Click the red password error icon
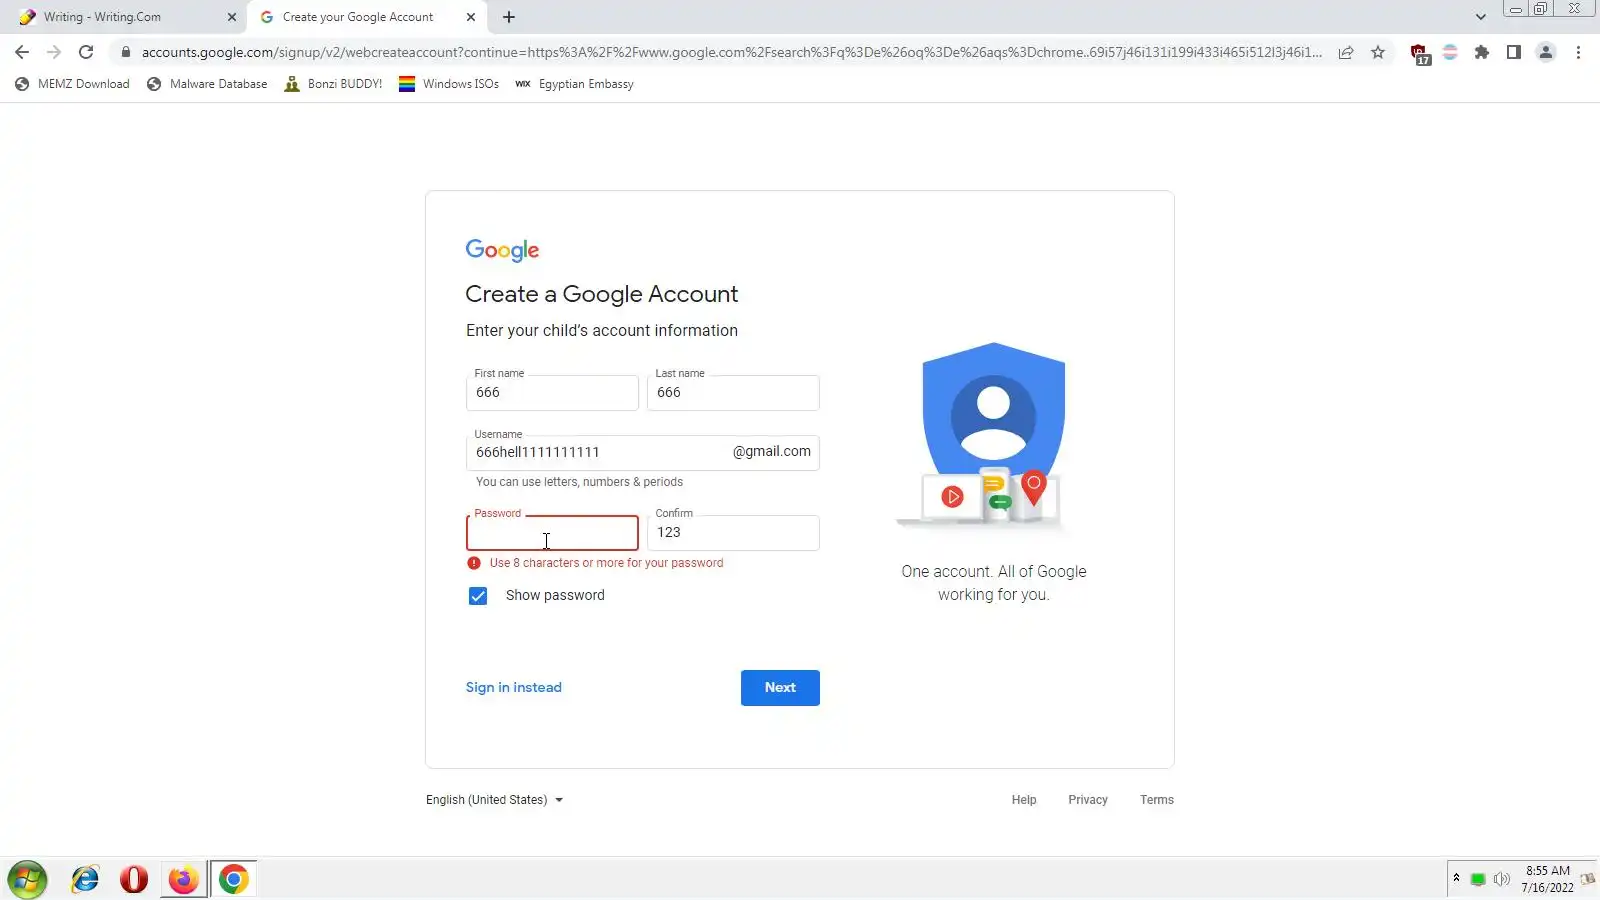 pyautogui.click(x=474, y=563)
